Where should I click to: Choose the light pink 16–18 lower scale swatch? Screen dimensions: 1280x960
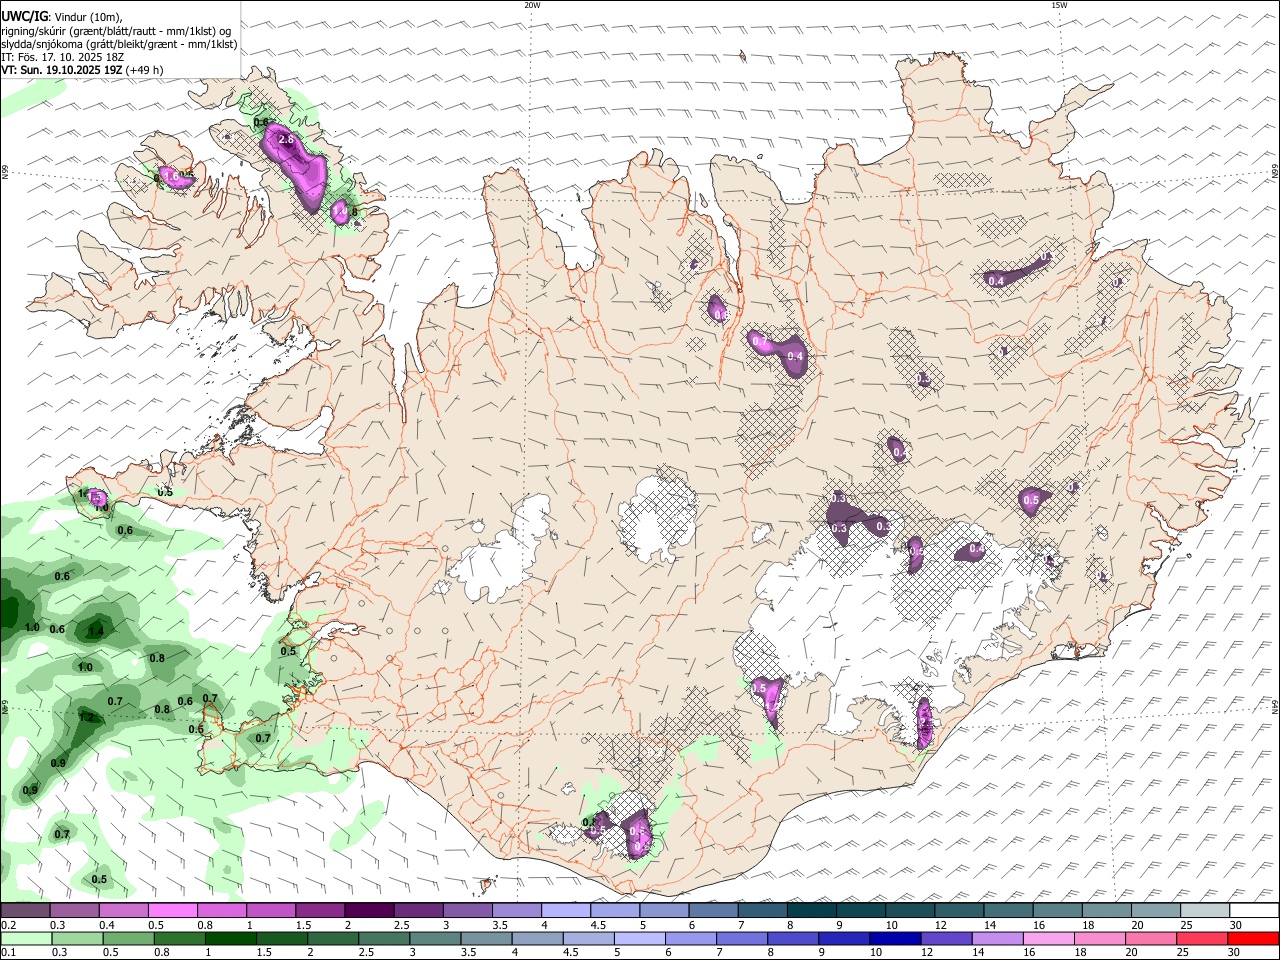(x=1049, y=938)
